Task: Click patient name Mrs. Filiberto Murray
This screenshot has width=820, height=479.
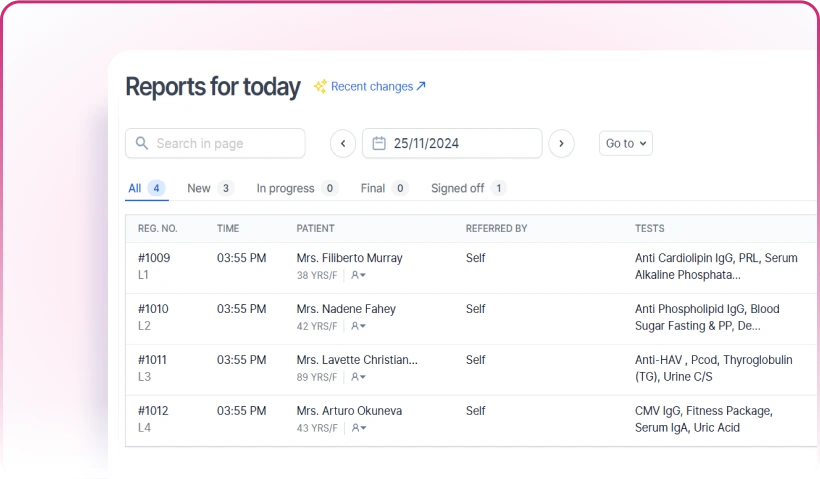Action: pyautogui.click(x=349, y=258)
